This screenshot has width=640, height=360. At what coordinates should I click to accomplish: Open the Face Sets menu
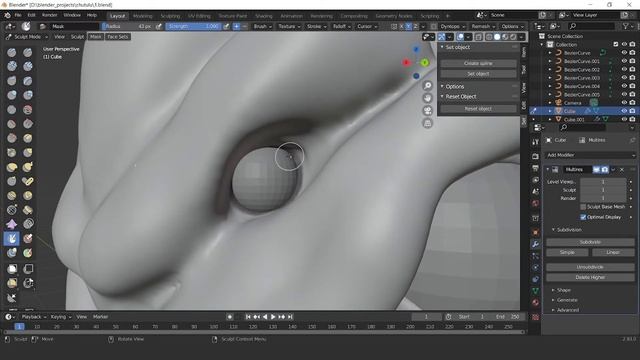(x=118, y=37)
